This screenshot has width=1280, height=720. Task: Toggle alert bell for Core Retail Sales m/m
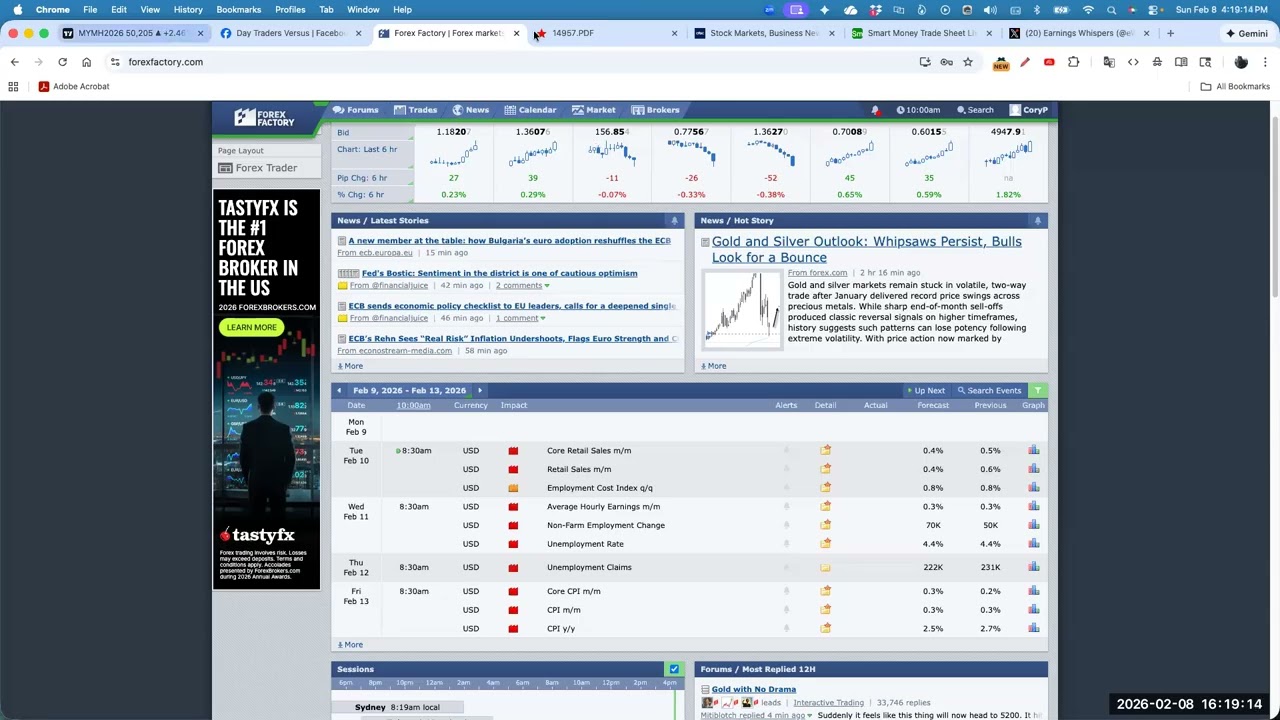pos(786,451)
